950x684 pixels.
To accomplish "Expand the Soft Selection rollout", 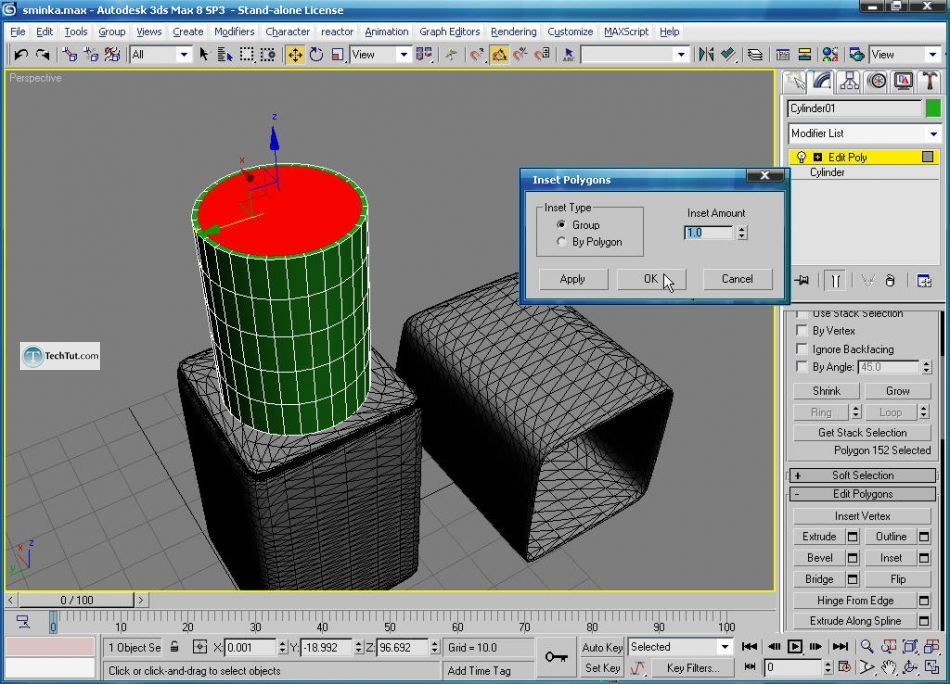I will tap(862, 475).
